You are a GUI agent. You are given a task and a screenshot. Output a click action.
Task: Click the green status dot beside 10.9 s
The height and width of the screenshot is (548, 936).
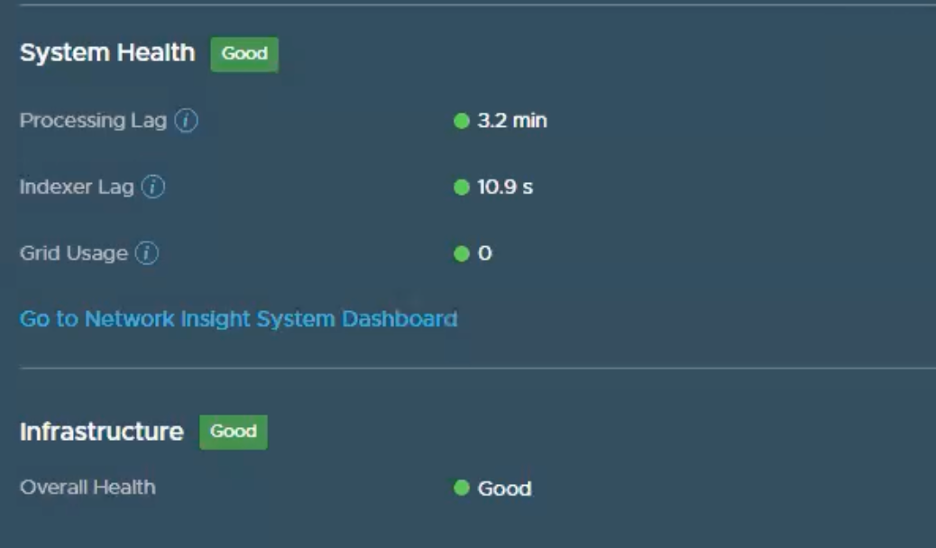click(x=461, y=187)
